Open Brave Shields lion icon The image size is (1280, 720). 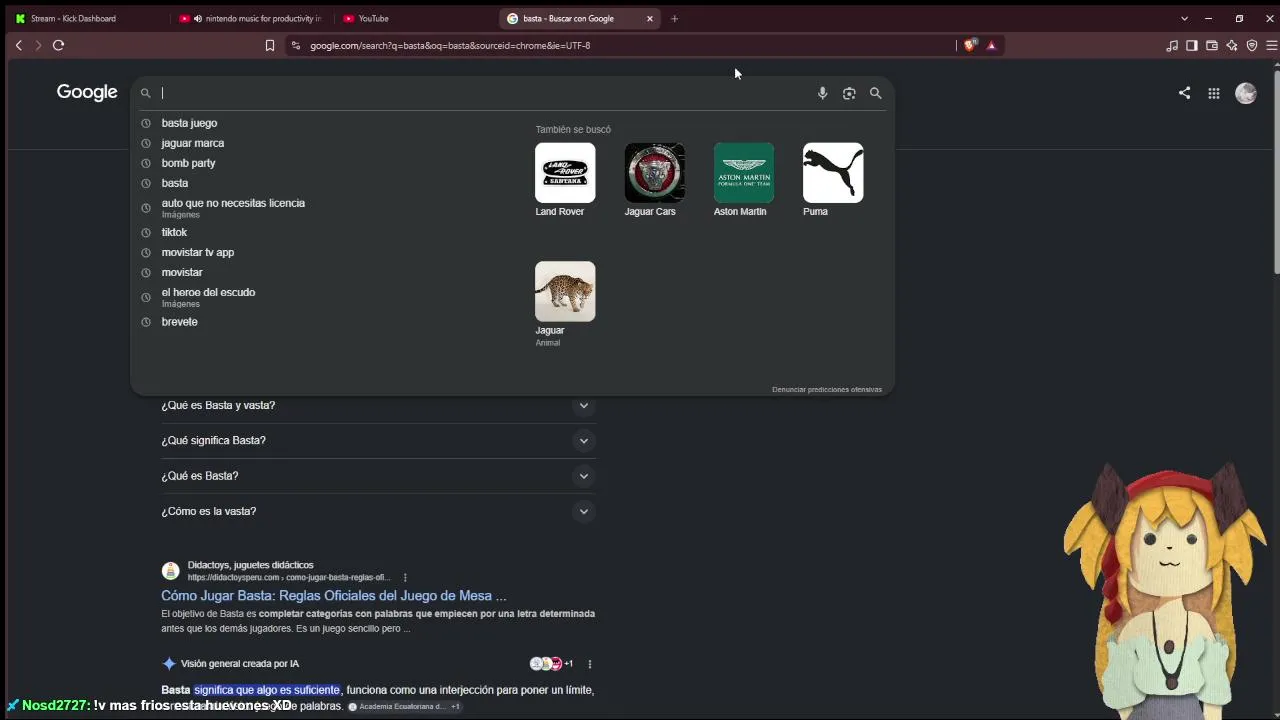(x=969, y=45)
